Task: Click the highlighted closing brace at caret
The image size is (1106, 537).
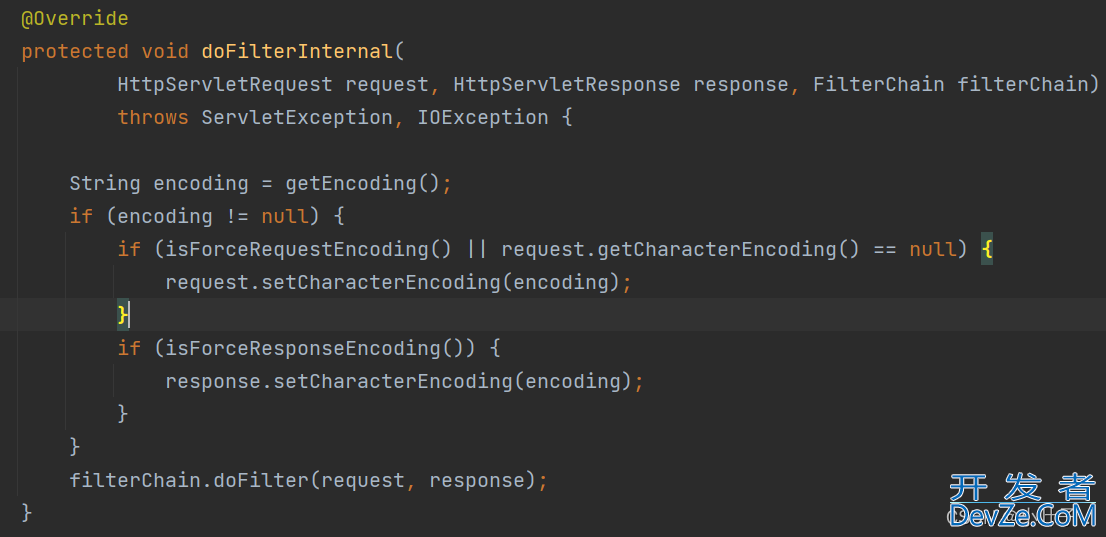Action: (x=123, y=315)
